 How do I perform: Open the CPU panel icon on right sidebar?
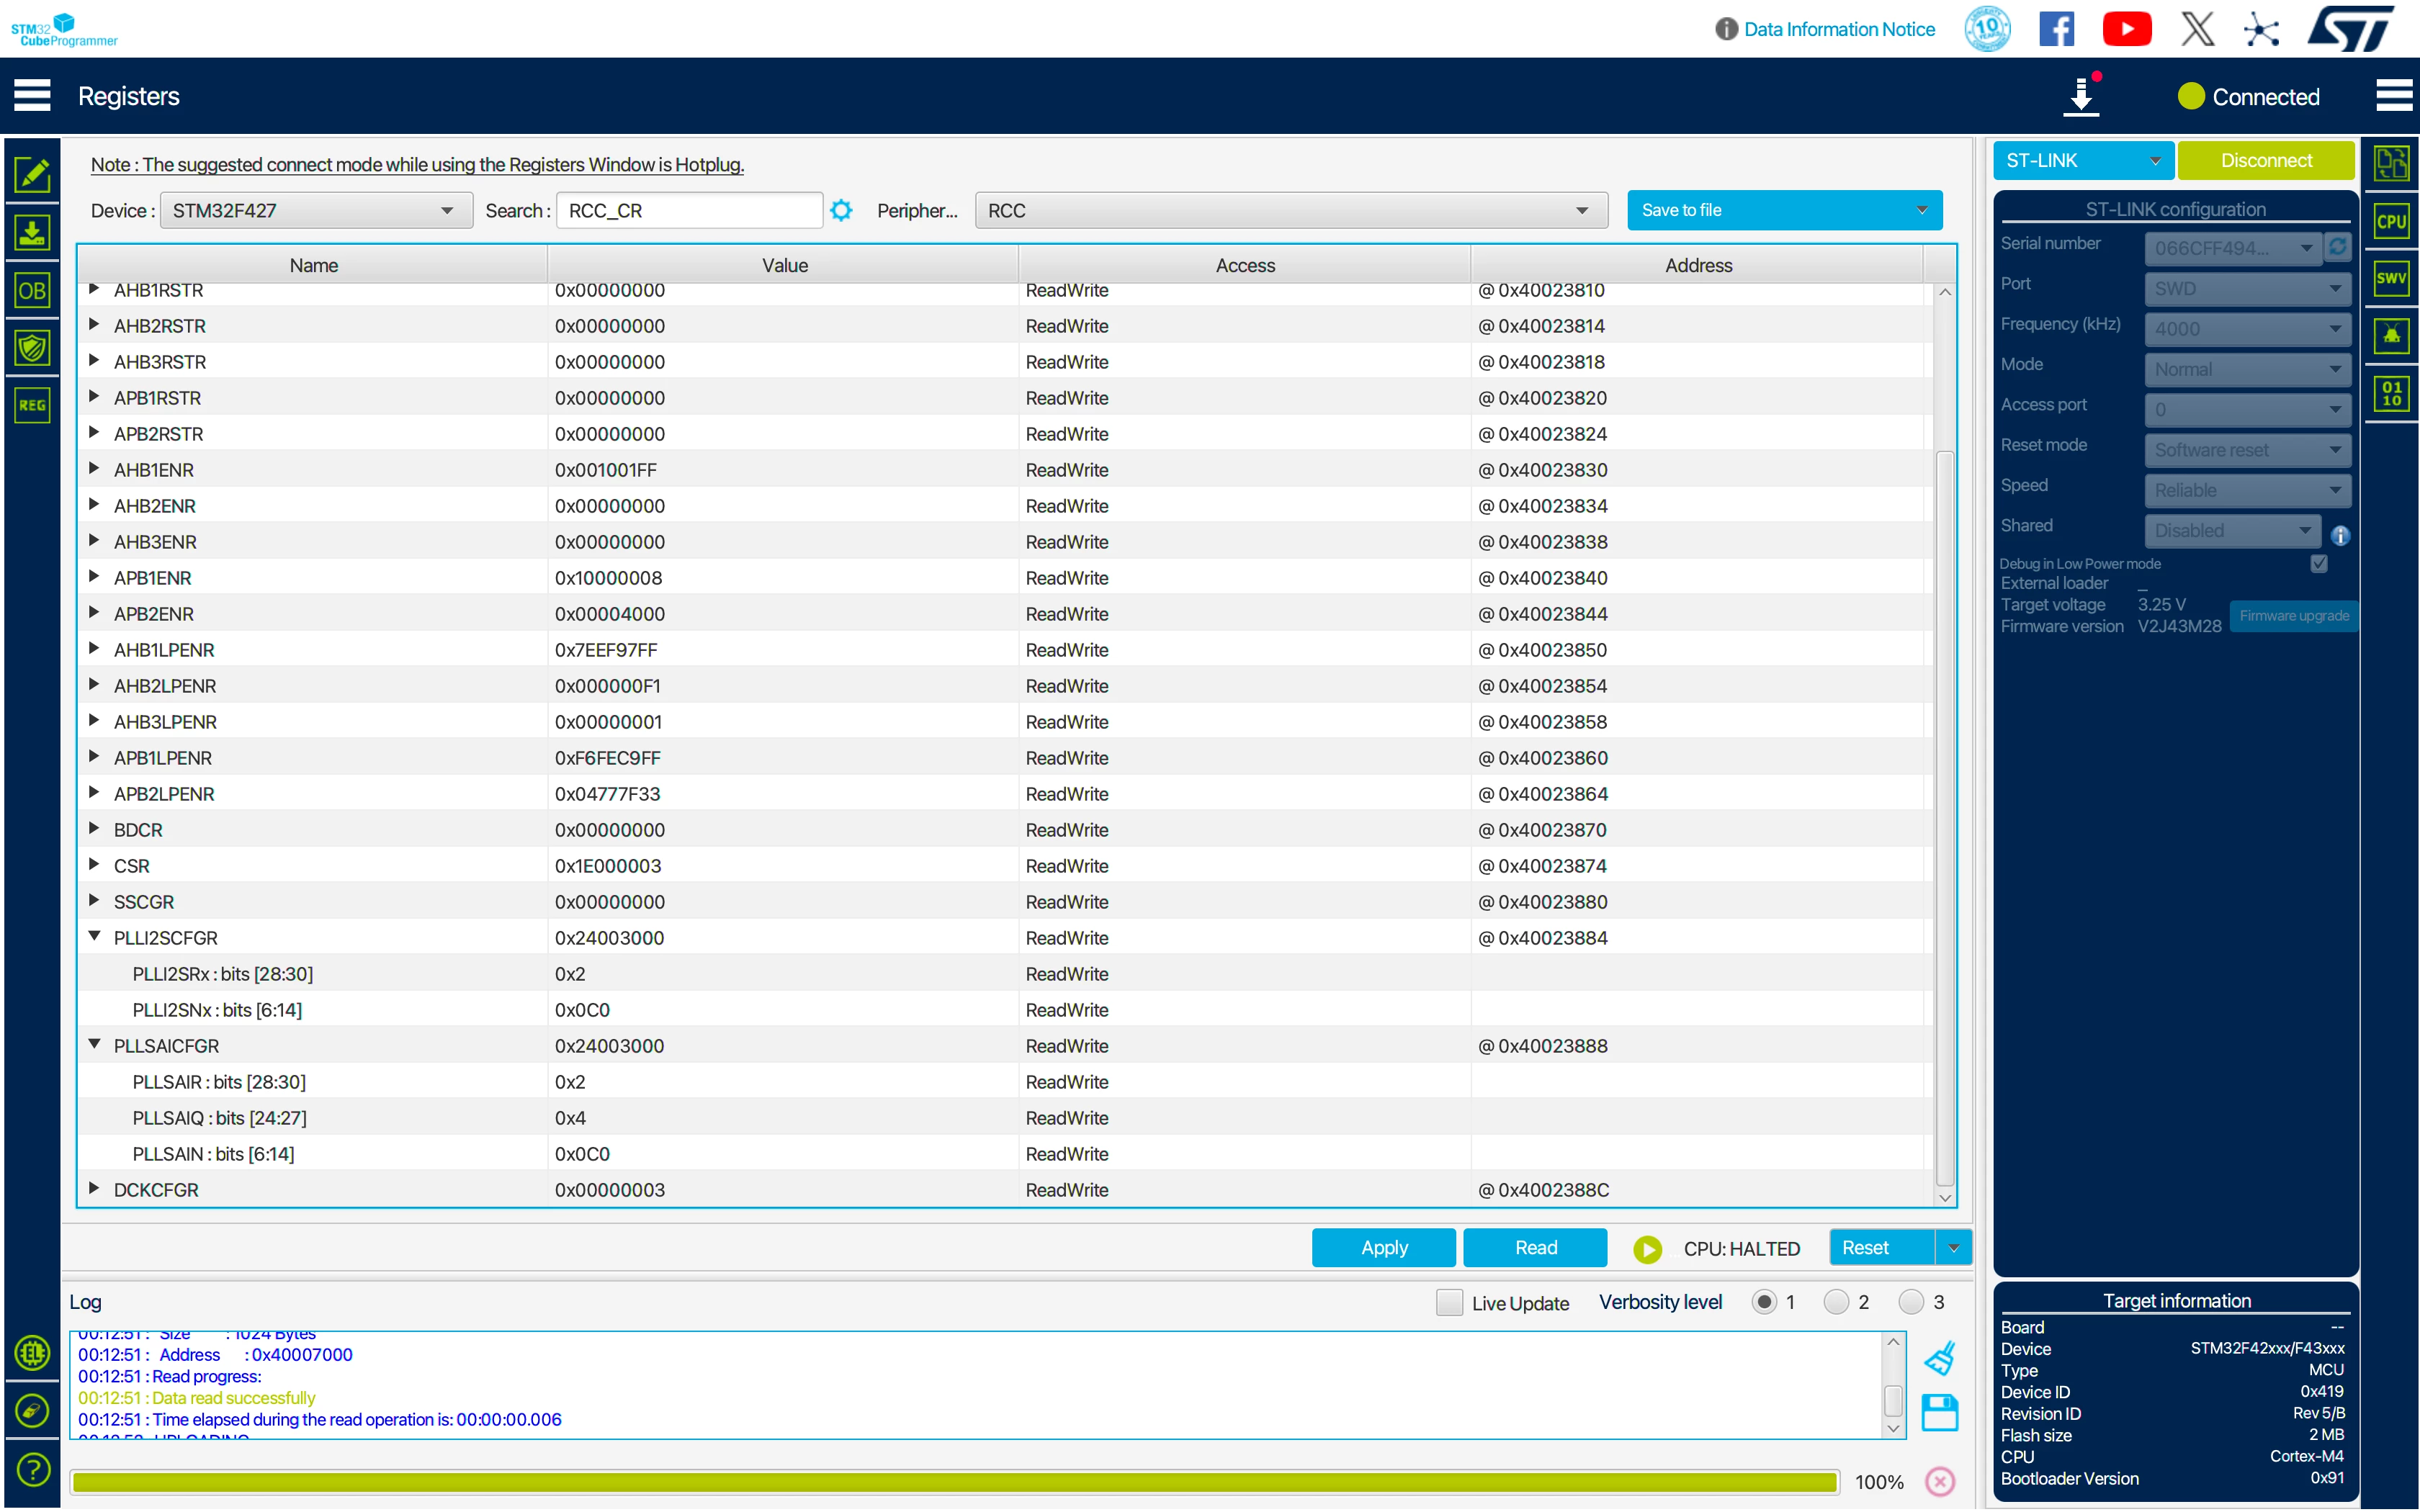click(x=2391, y=221)
